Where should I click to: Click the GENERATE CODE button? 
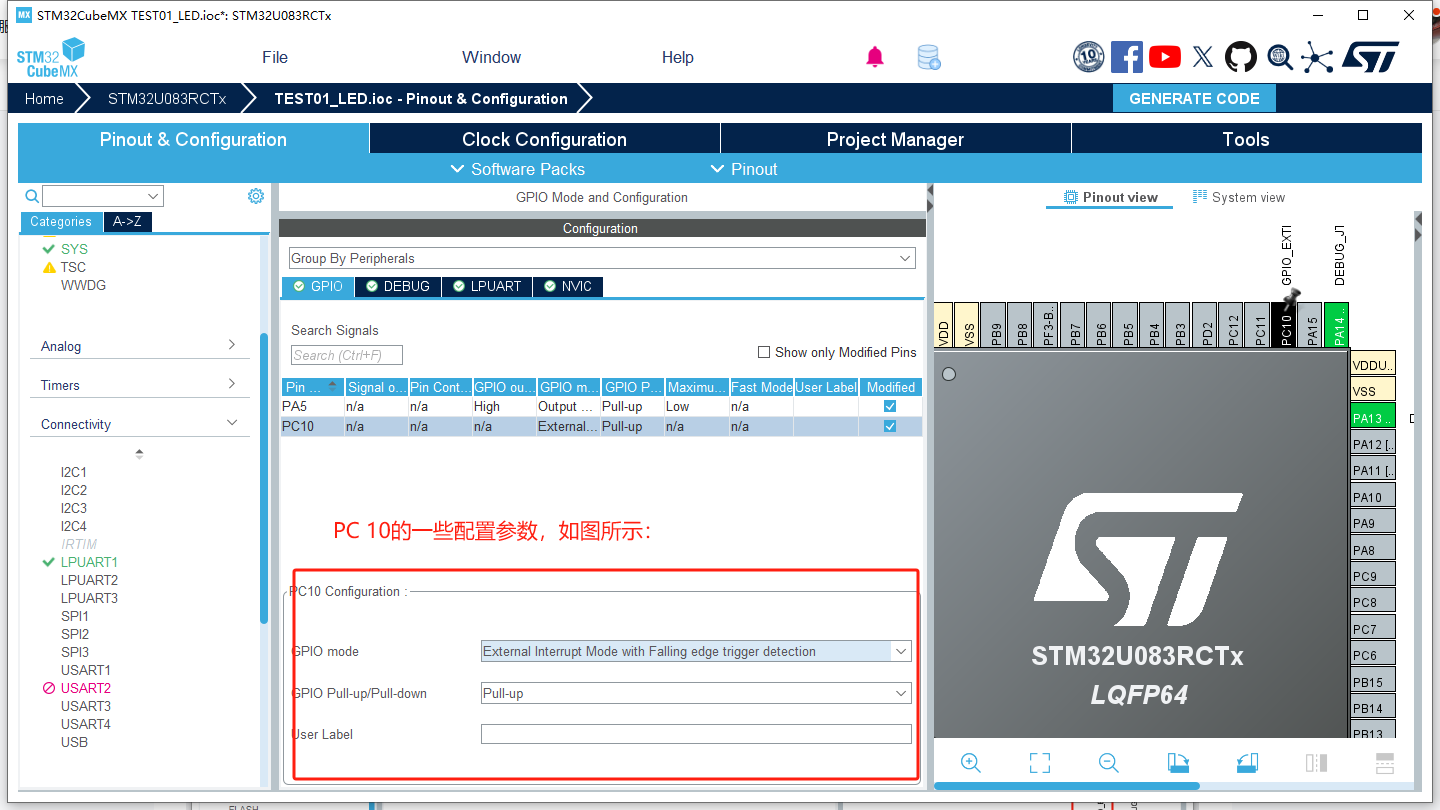(1194, 98)
